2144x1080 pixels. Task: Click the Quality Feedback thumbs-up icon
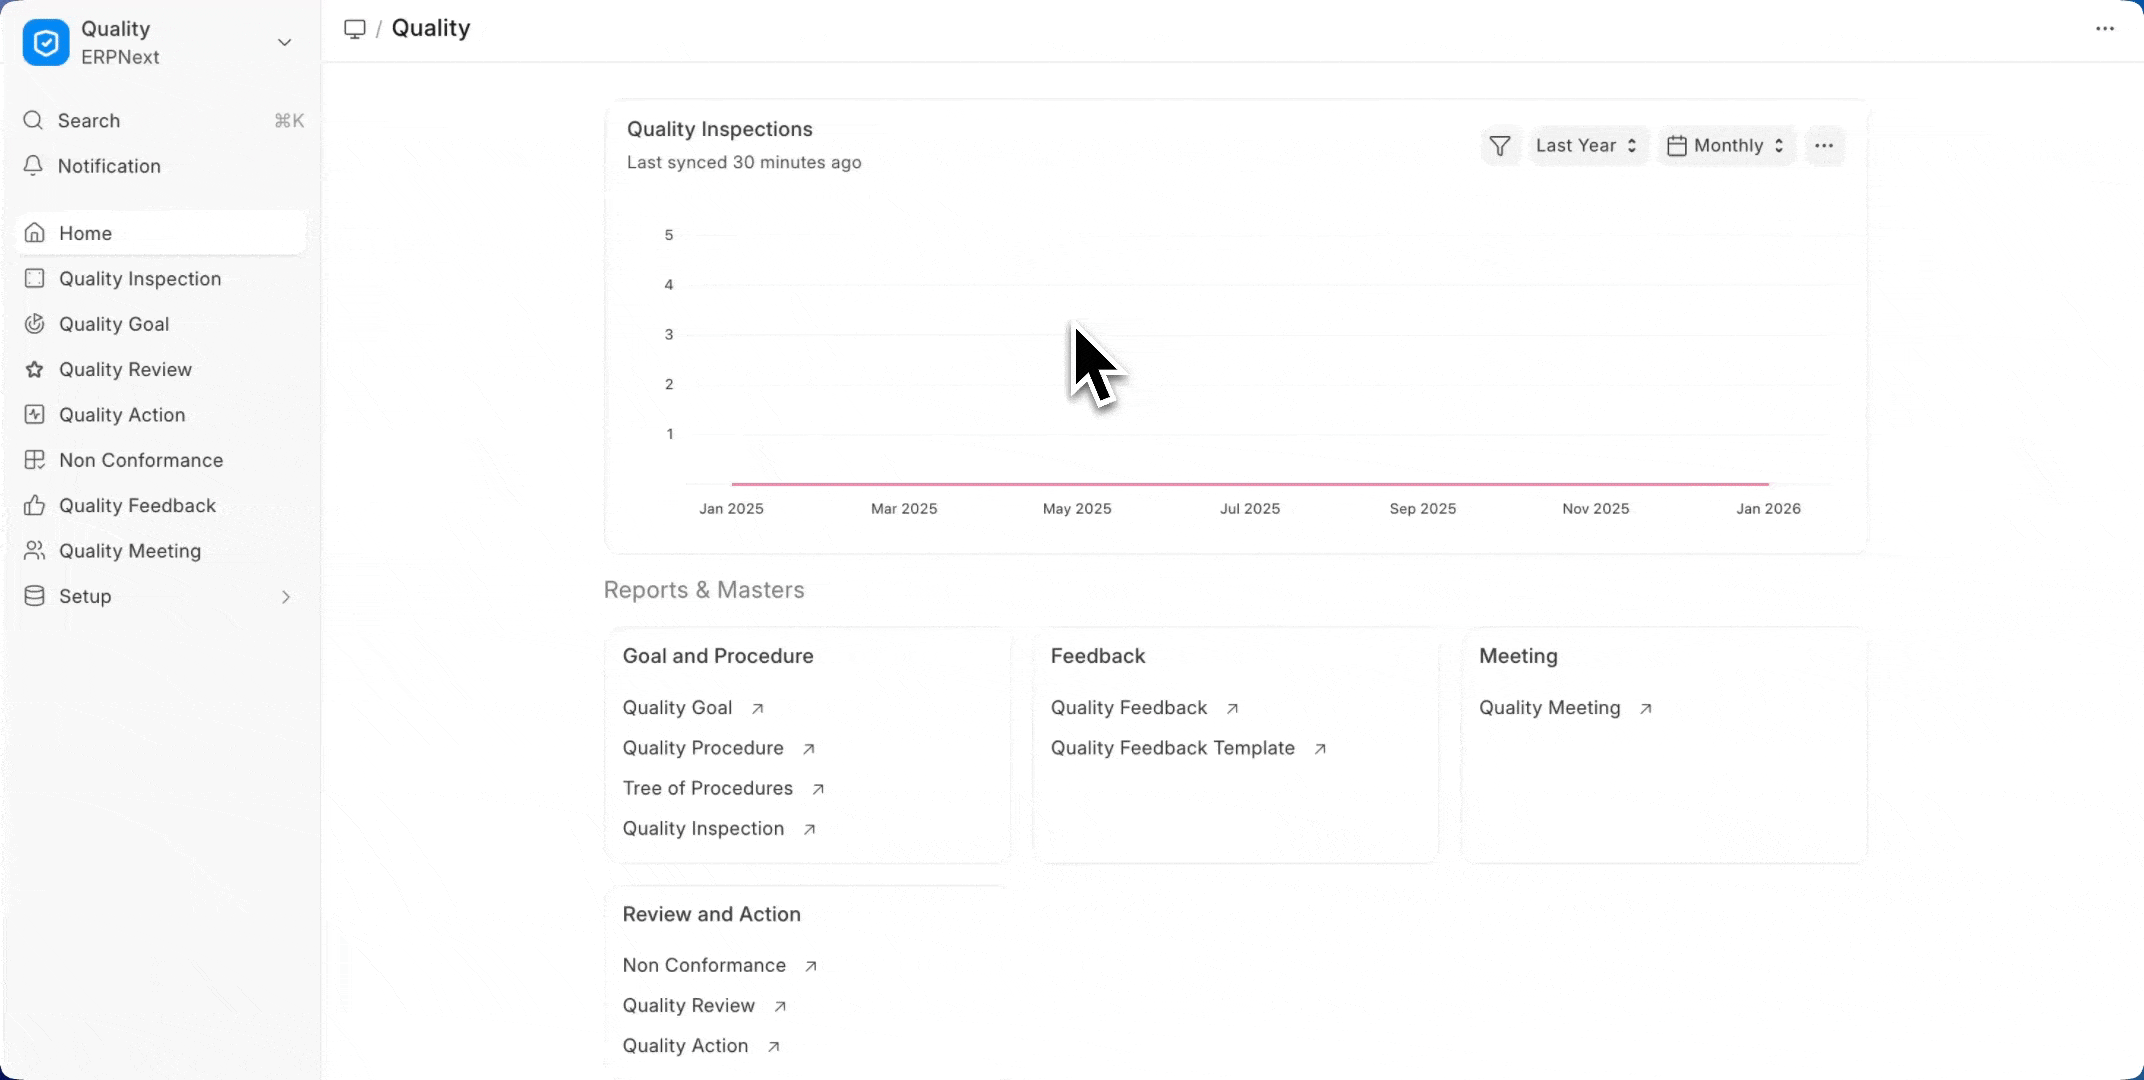(34, 506)
